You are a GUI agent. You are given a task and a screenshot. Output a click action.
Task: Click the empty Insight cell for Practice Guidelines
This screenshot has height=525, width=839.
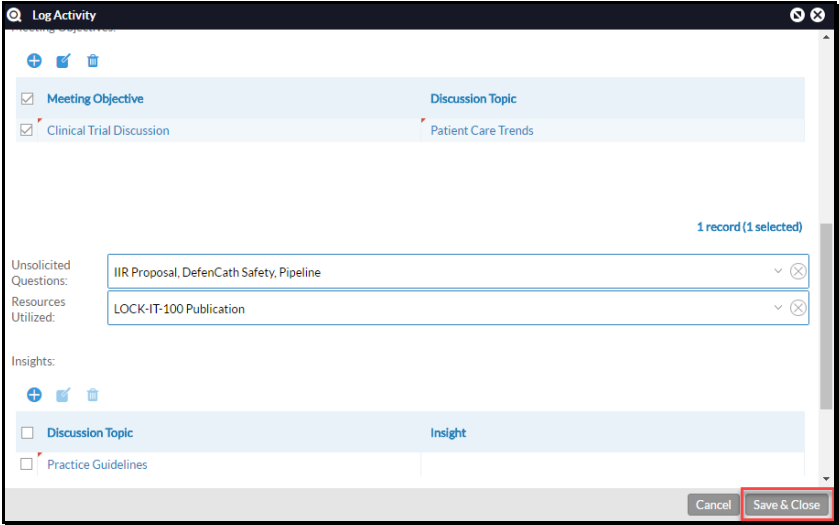coord(613,464)
